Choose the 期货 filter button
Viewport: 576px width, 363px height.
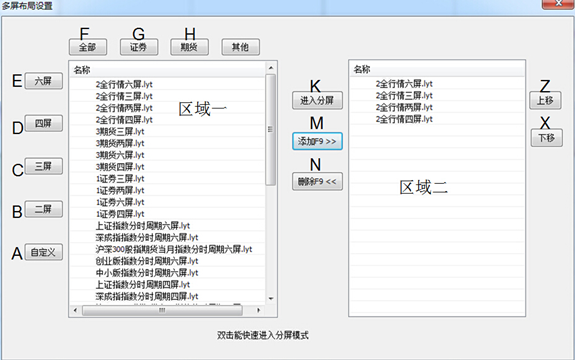(190, 47)
